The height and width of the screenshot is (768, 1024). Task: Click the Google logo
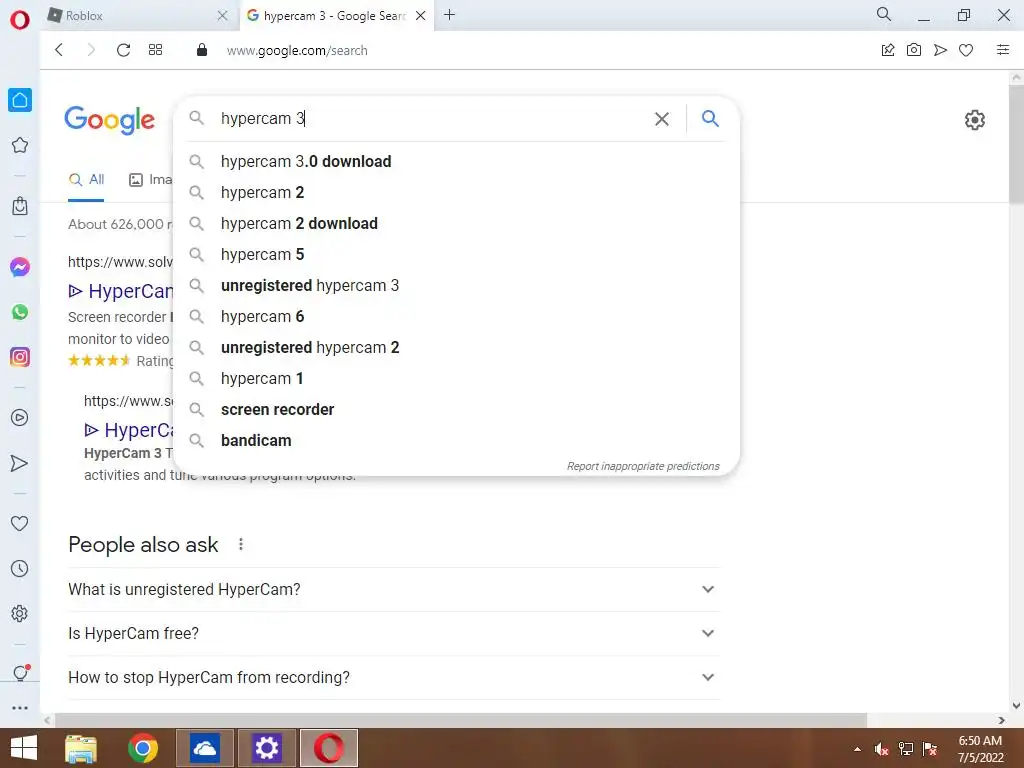[109, 120]
